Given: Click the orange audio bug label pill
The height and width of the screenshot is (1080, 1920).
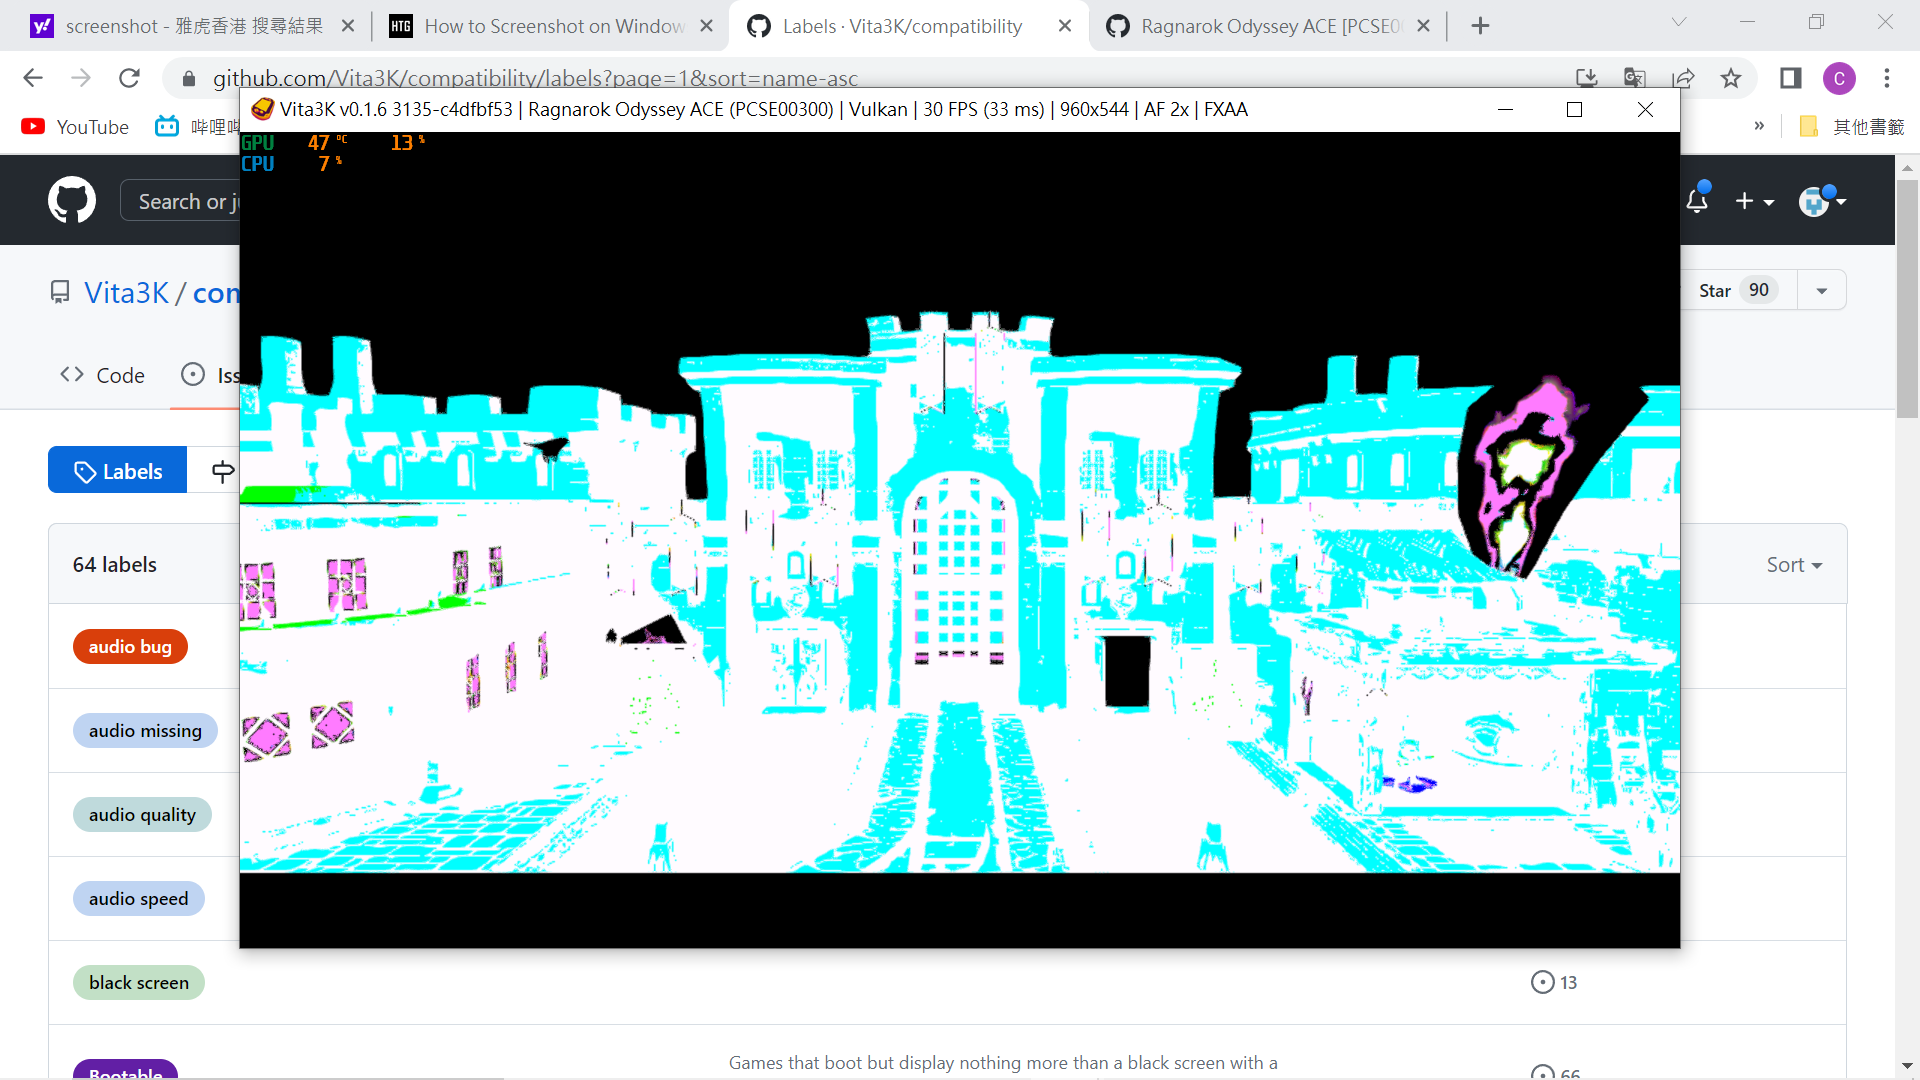Looking at the screenshot, I should click(x=129, y=646).
